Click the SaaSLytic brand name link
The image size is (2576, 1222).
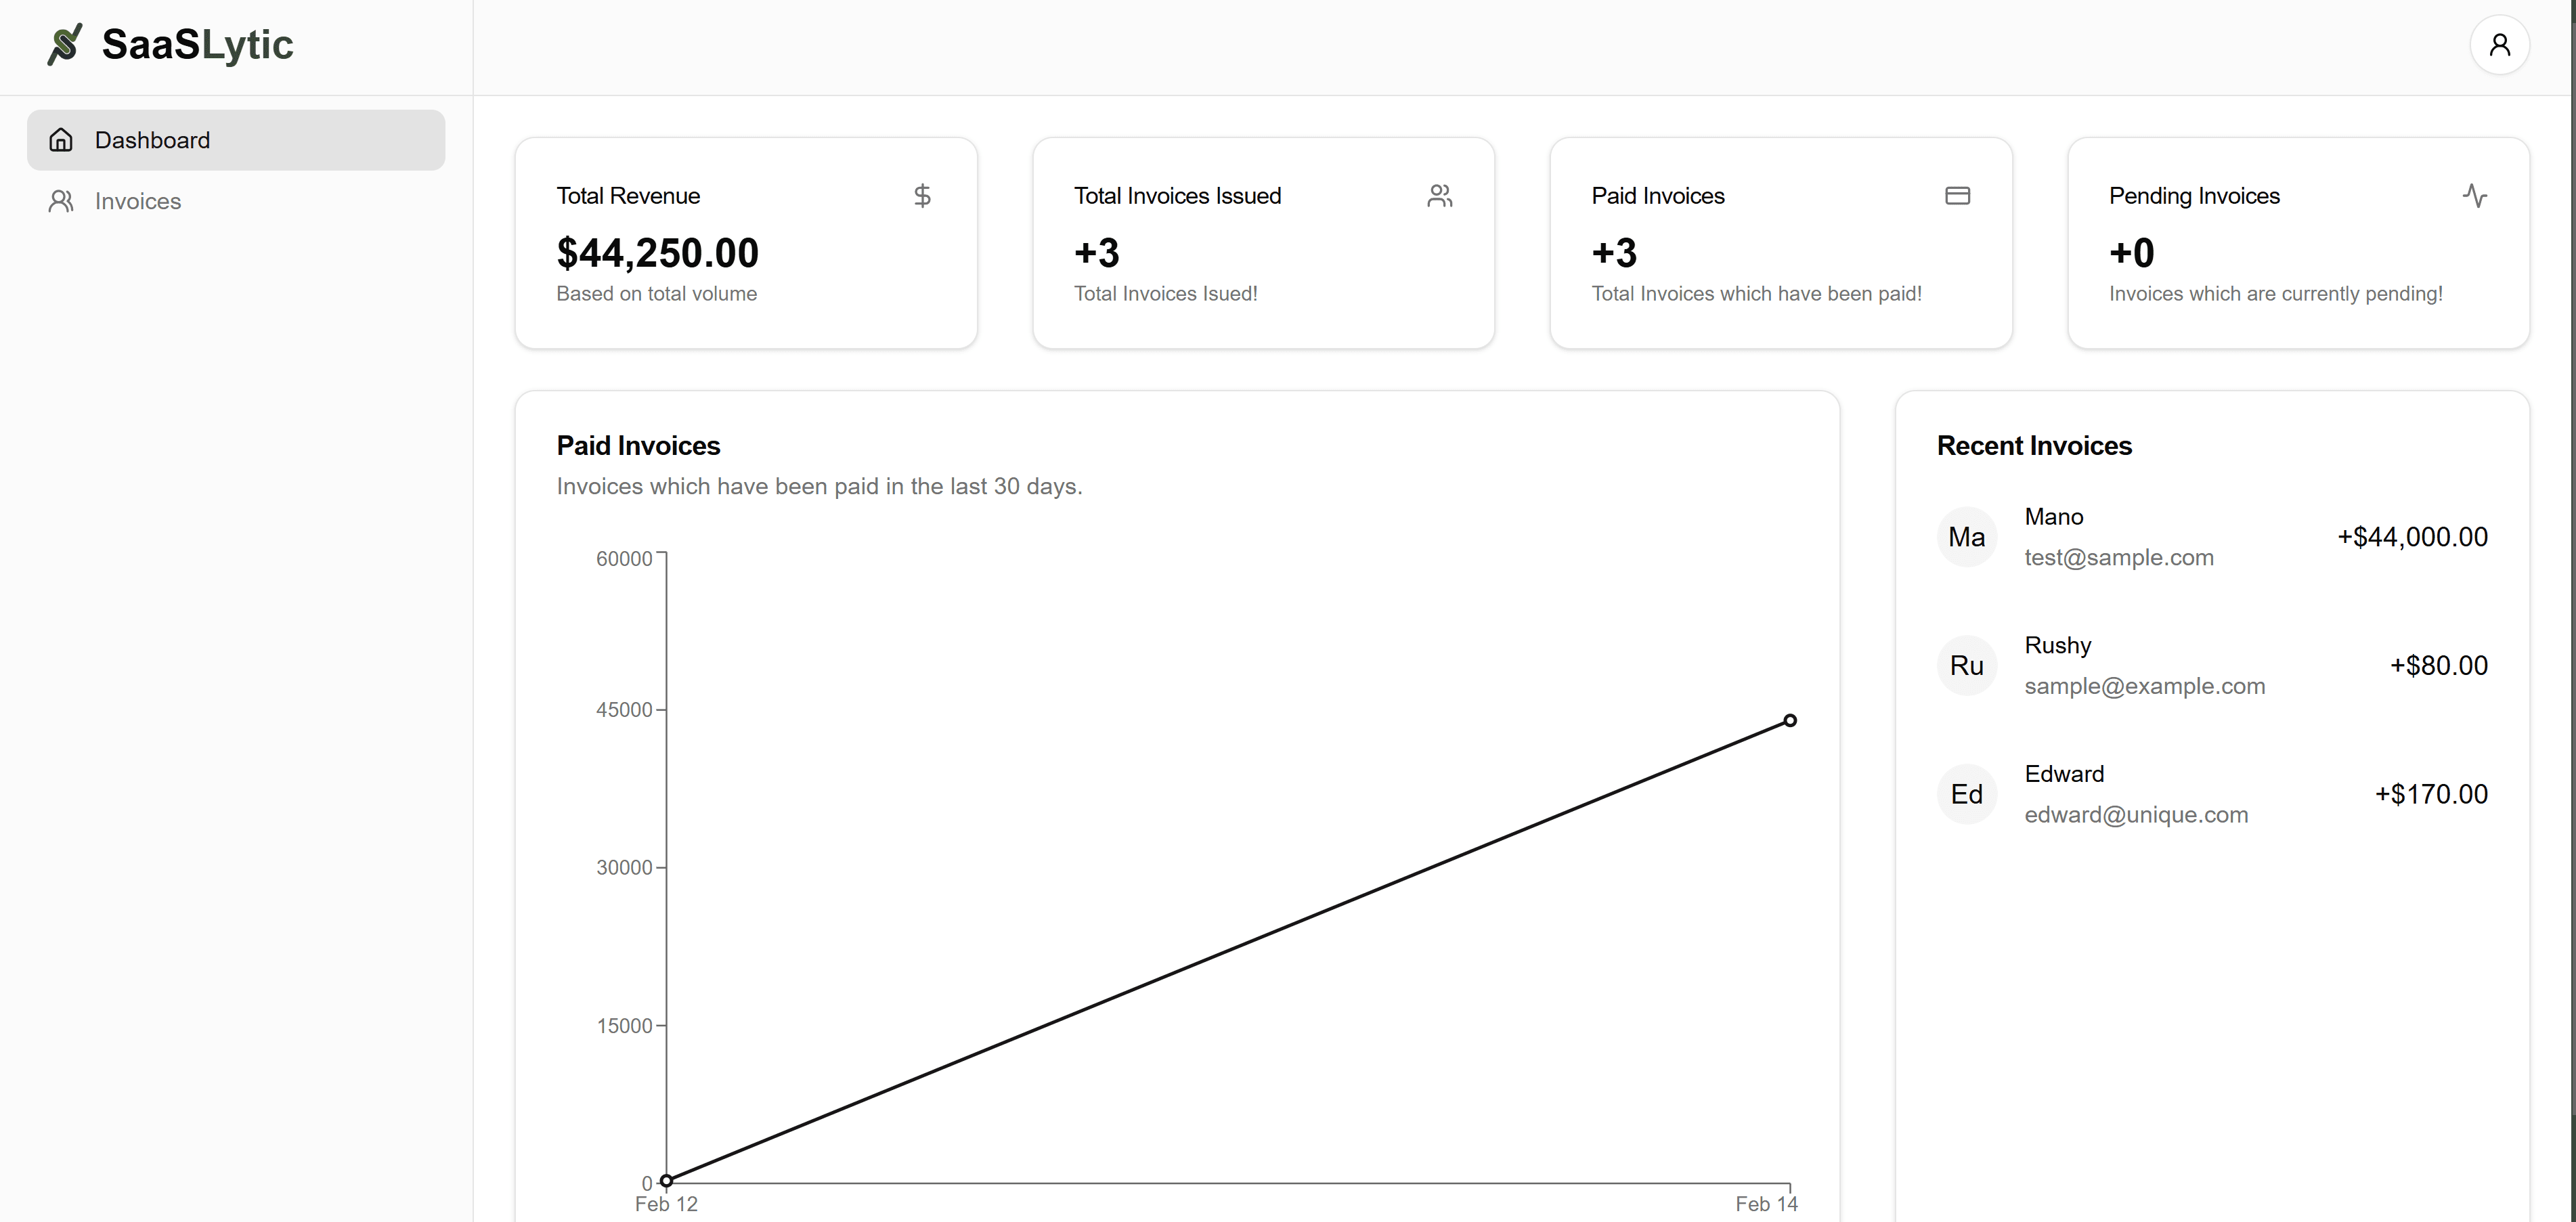(197, 45)
